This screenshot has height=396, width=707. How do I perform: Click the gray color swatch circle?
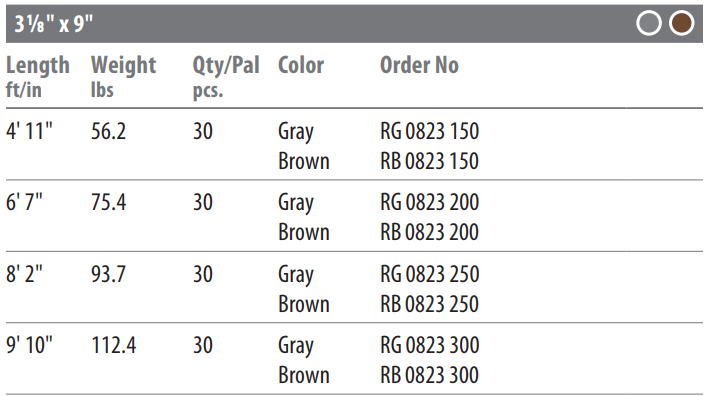coord(649,23)
